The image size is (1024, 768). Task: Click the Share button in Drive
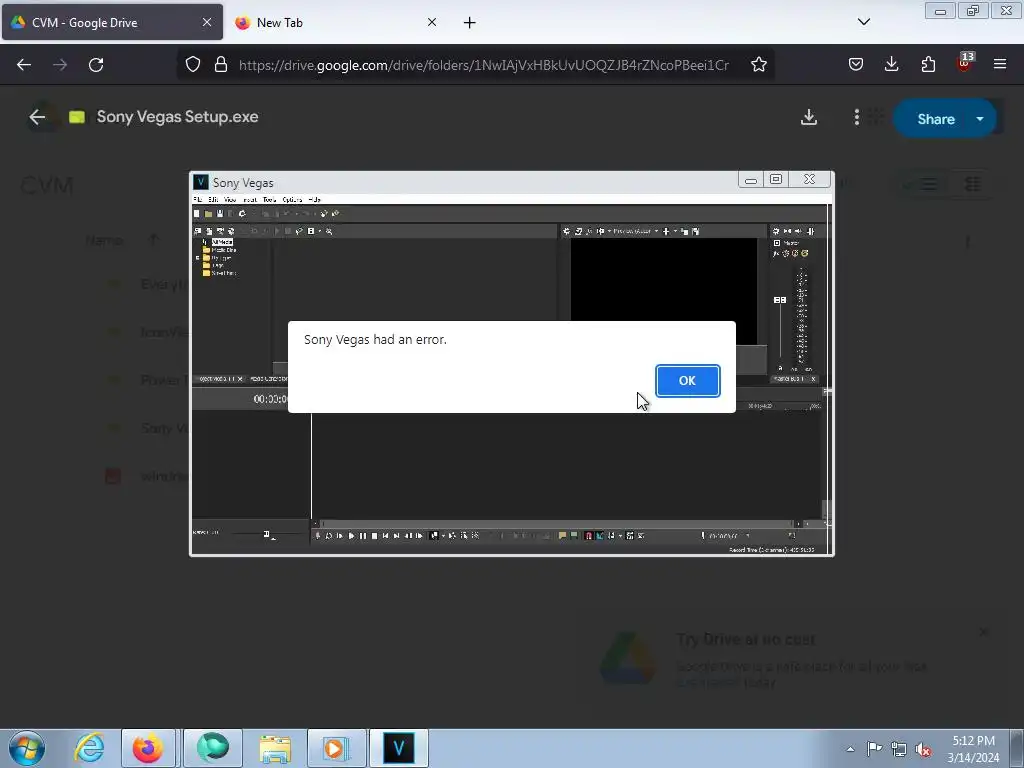point(935,119)
